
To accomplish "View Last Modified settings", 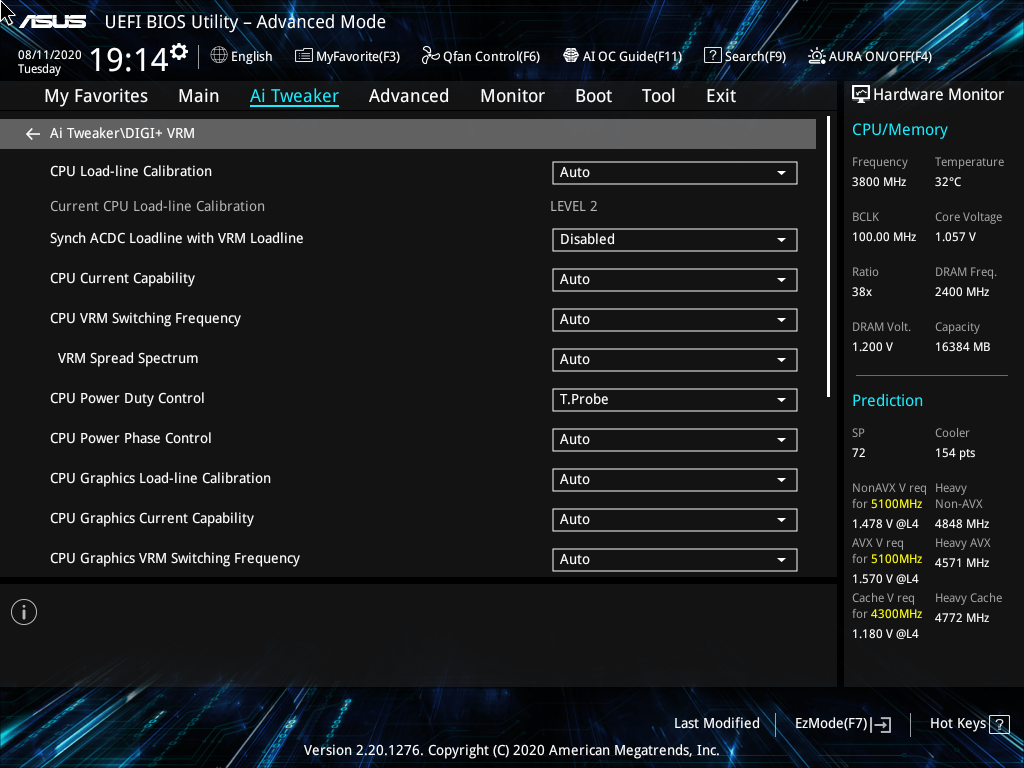I will point(716,724).
